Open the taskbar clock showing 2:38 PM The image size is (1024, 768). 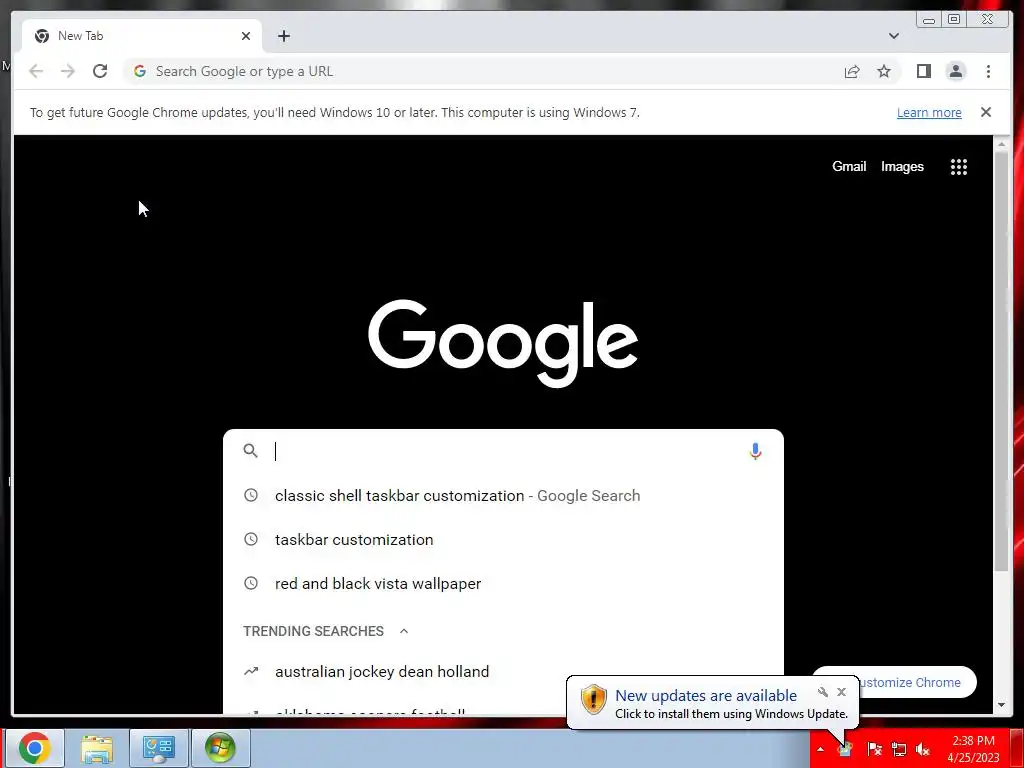pos(973,749)
